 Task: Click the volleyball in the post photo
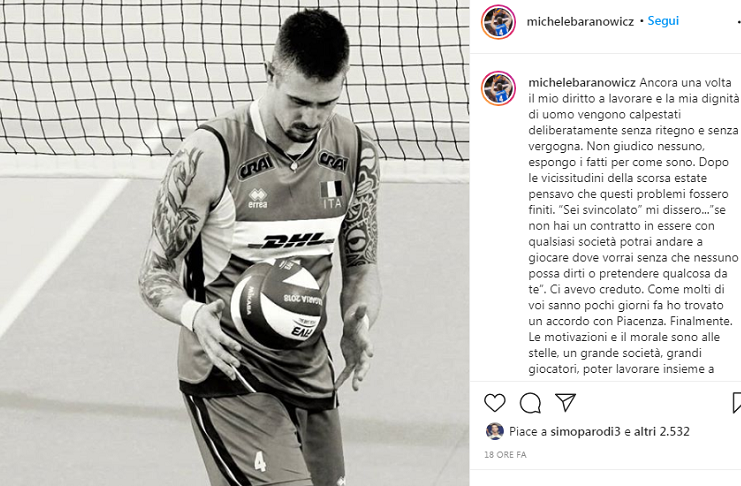(x=277, y=305)
